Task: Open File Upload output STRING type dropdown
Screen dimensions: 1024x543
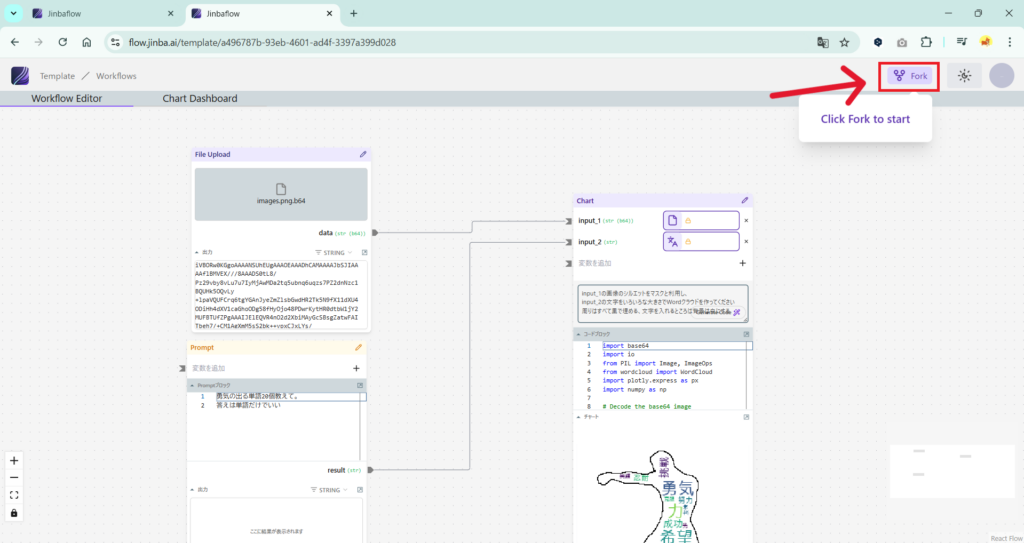Action: point(333,253)
